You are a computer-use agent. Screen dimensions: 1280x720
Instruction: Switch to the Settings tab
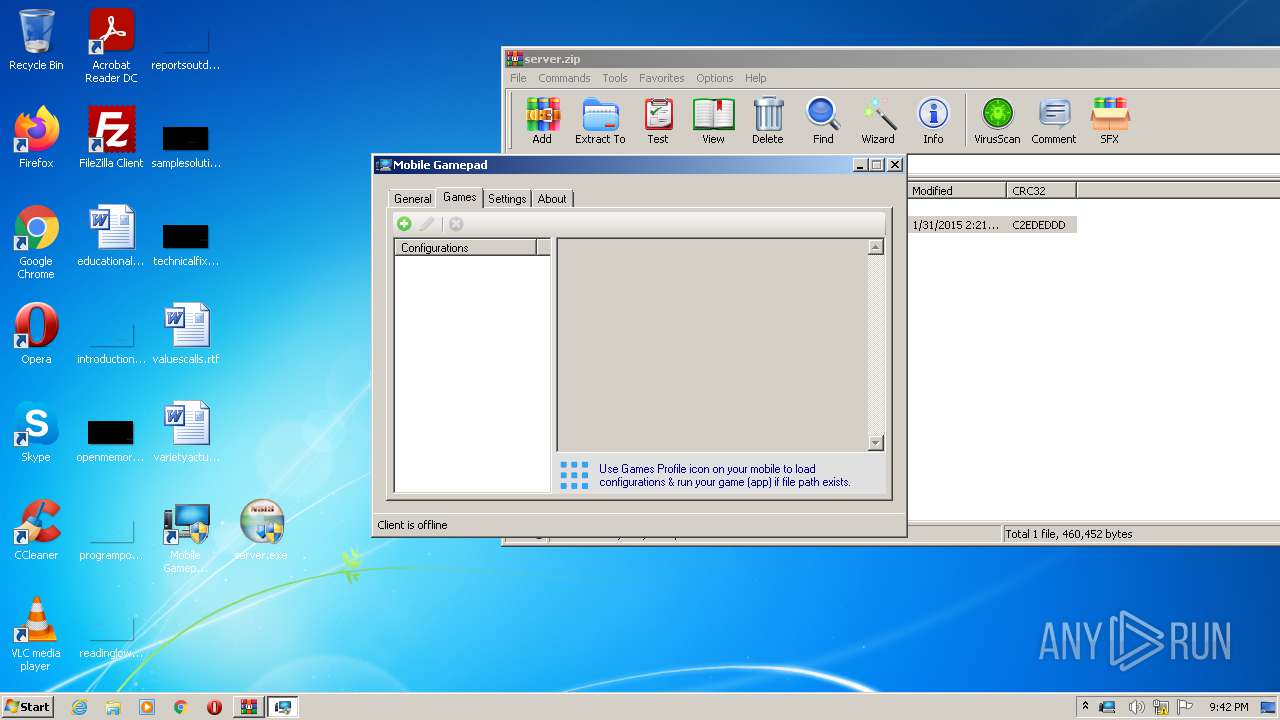pos(507,199)
